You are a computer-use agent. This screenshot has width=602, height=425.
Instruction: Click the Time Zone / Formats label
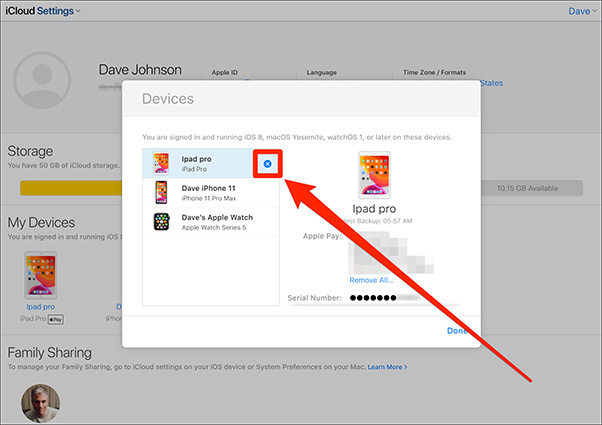point(434,72)
